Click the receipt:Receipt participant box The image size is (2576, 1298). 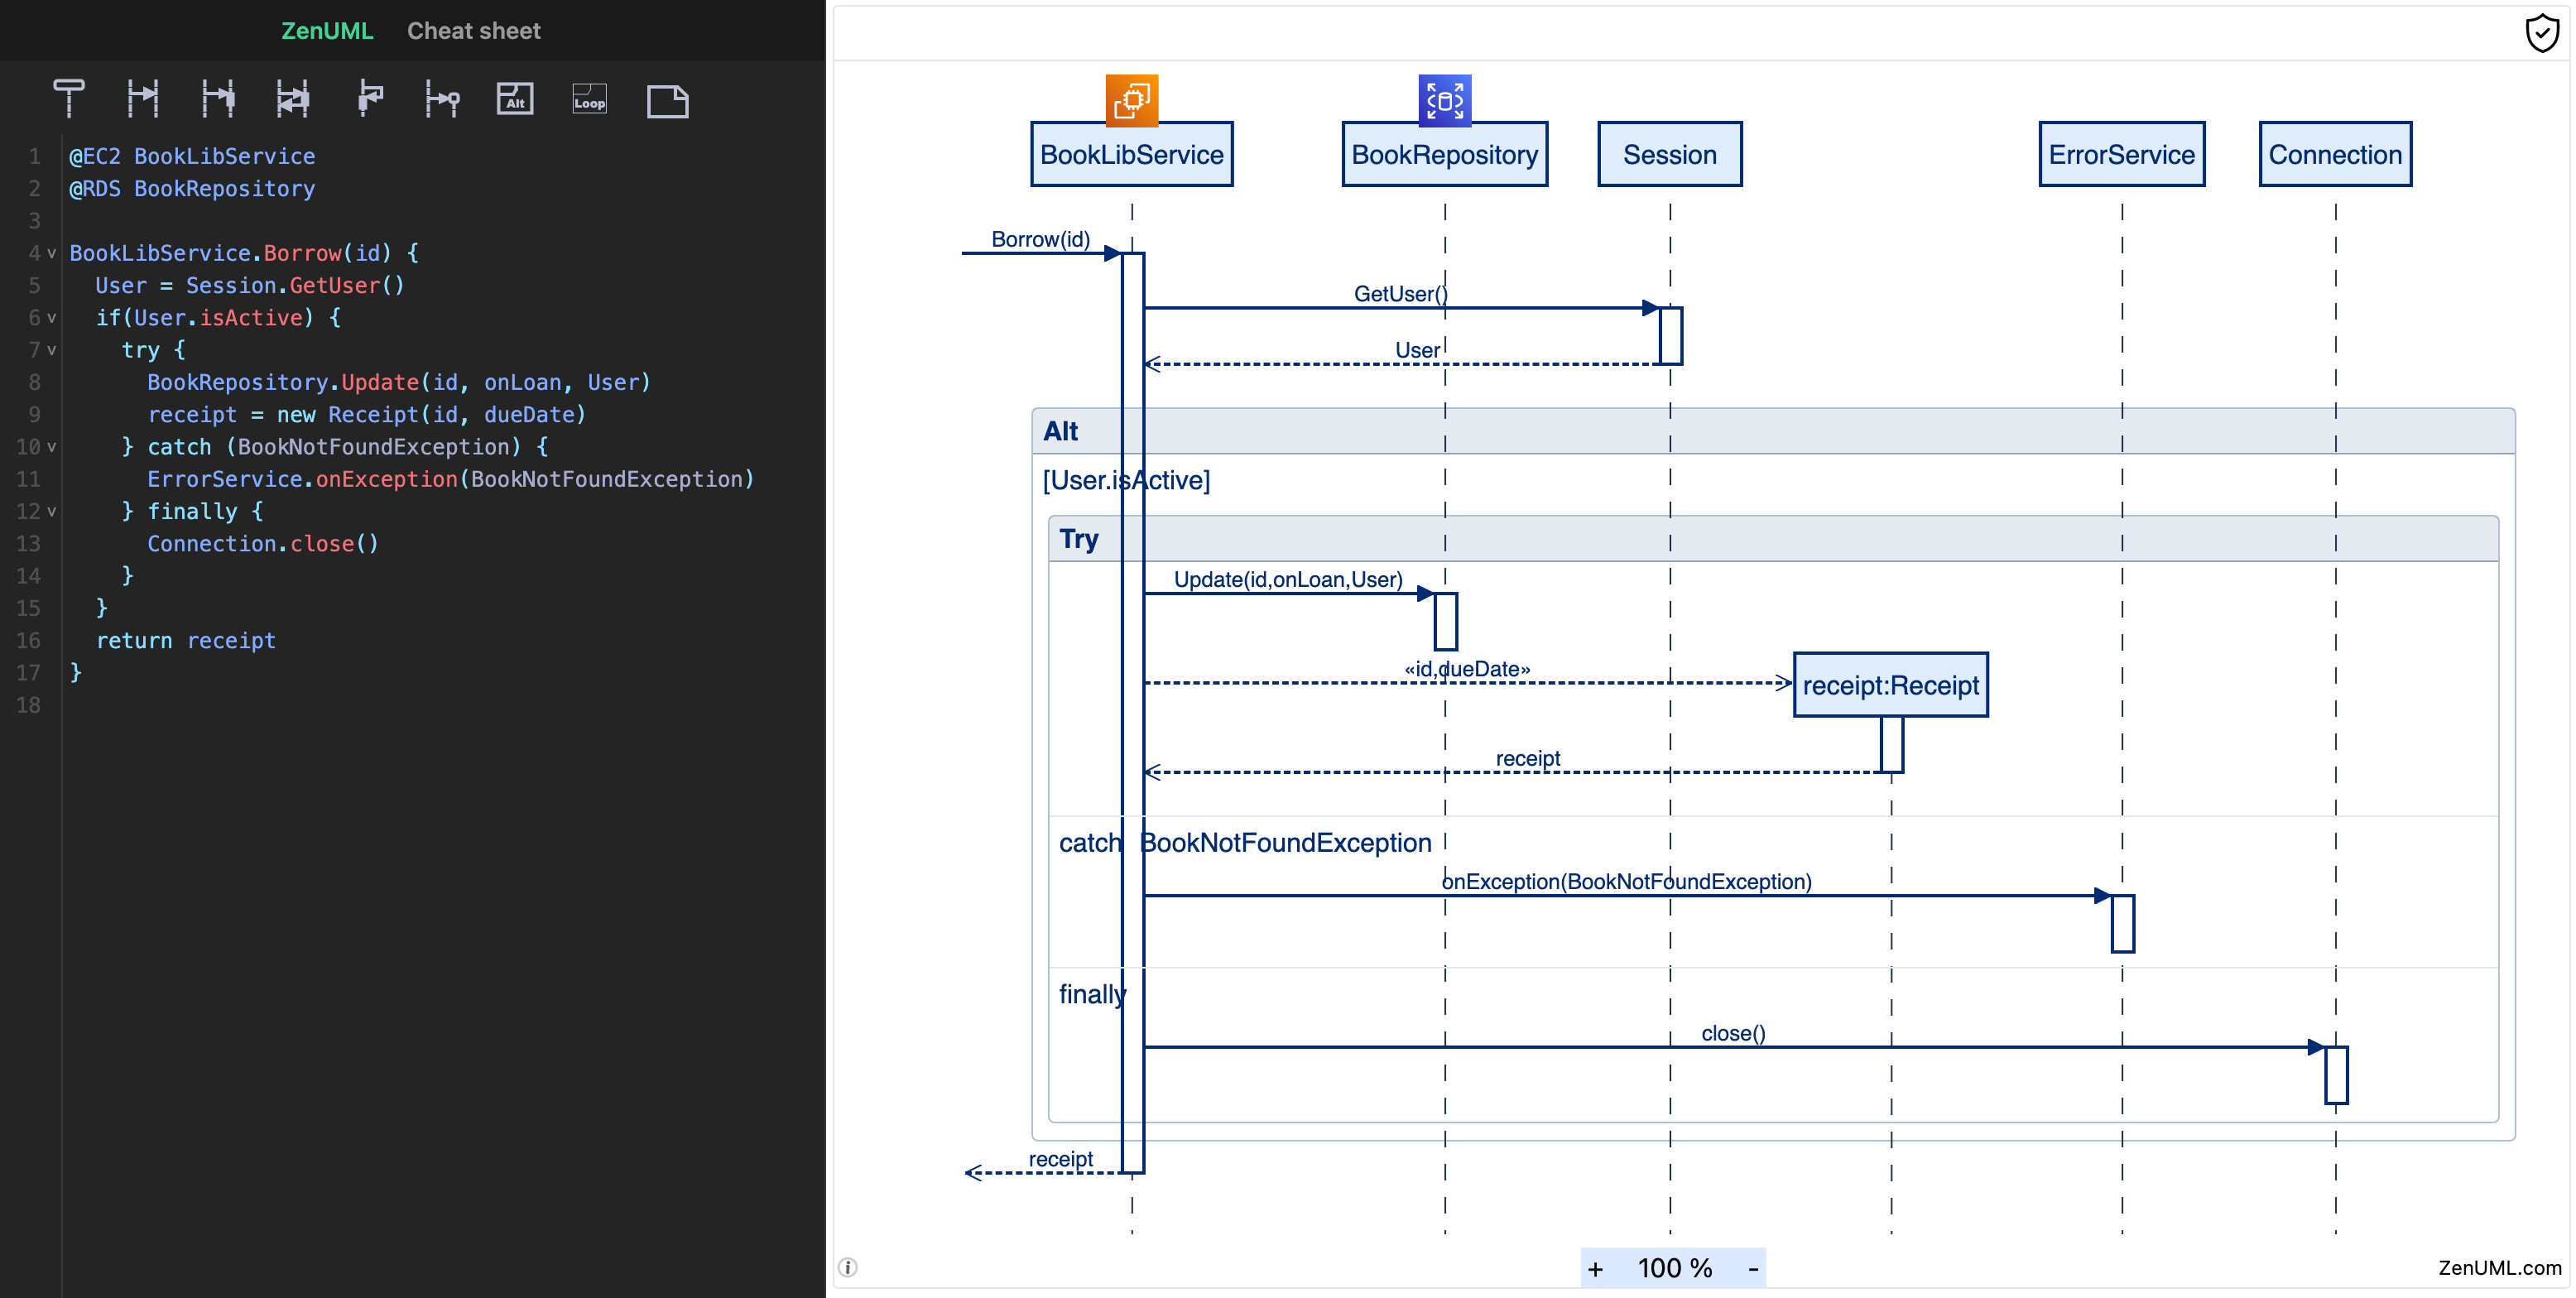[1890, 685]
